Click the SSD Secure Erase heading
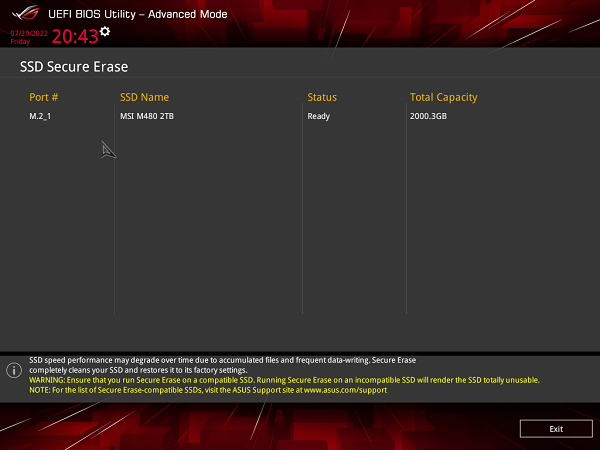 pos(74,67)
